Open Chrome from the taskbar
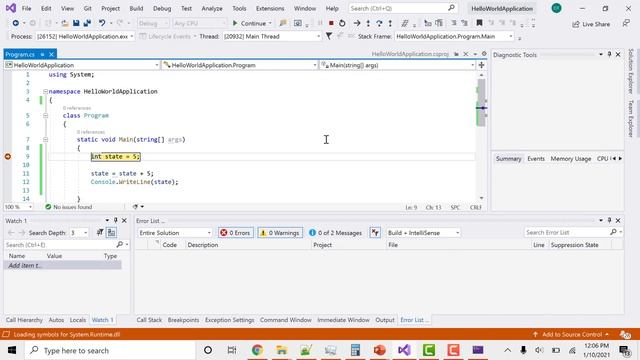This screenshot has width=640, height=360. [257, 350]
